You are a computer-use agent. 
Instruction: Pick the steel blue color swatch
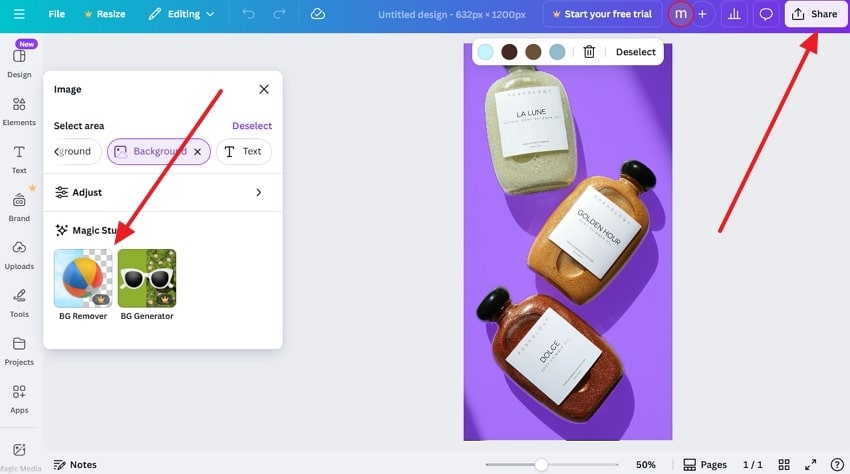click(x=557, y=52)
